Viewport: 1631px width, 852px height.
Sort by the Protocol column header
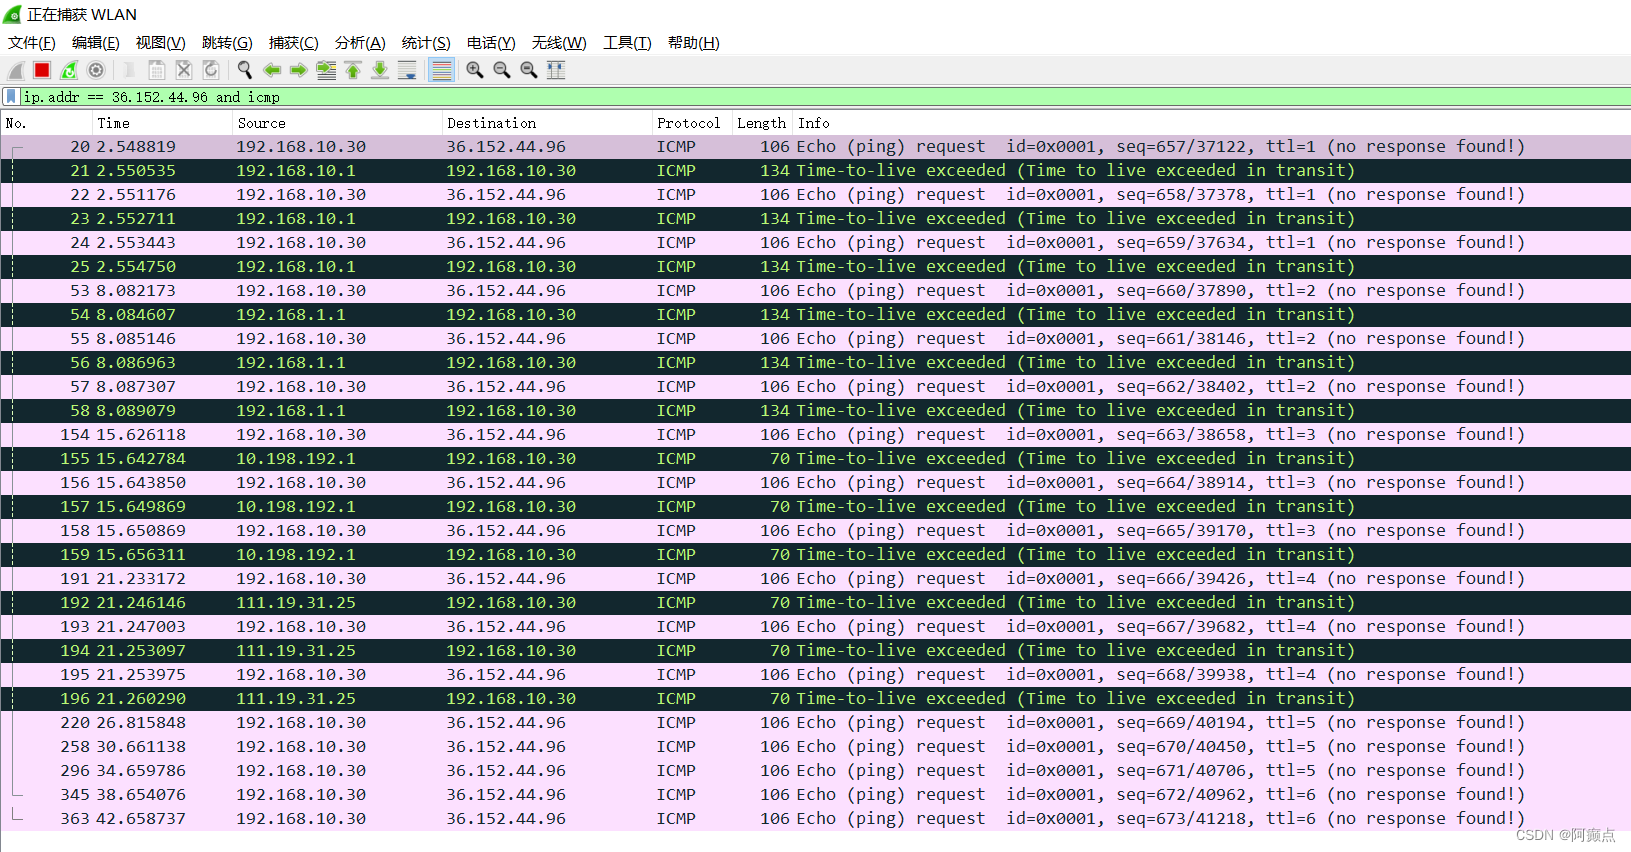point(692,123)
